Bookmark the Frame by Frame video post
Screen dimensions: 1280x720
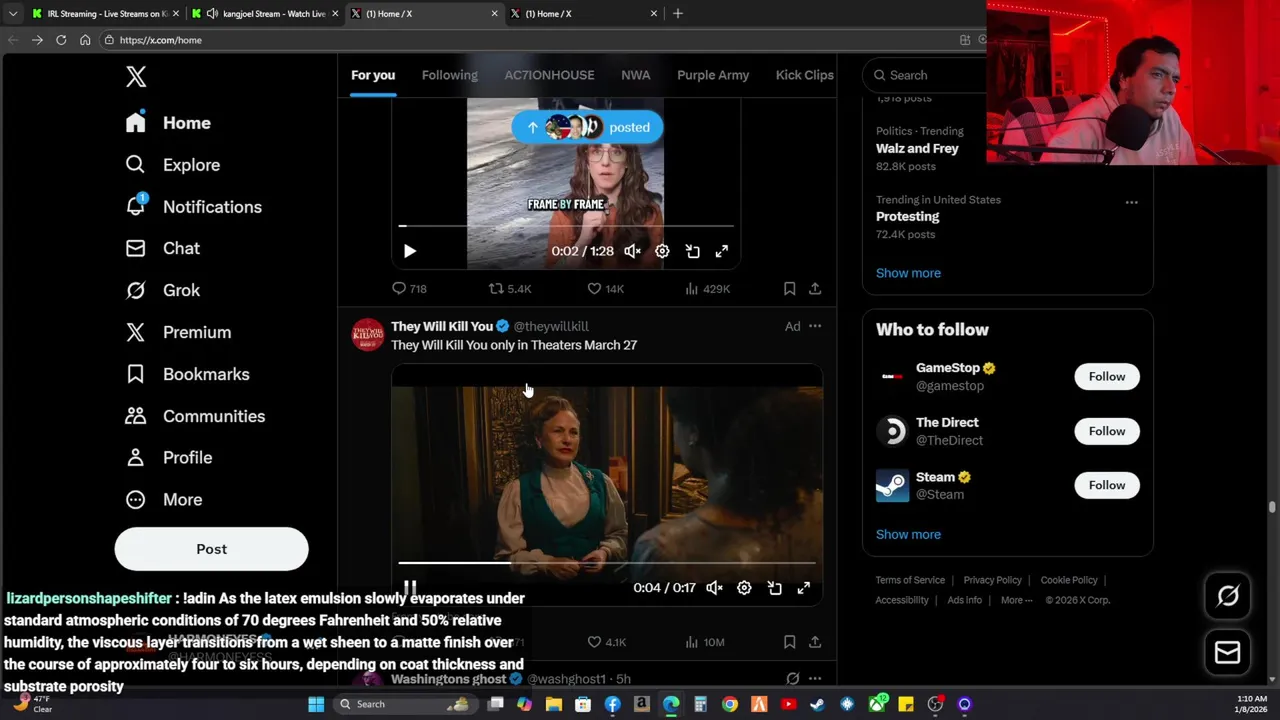[x=789, y=289]
